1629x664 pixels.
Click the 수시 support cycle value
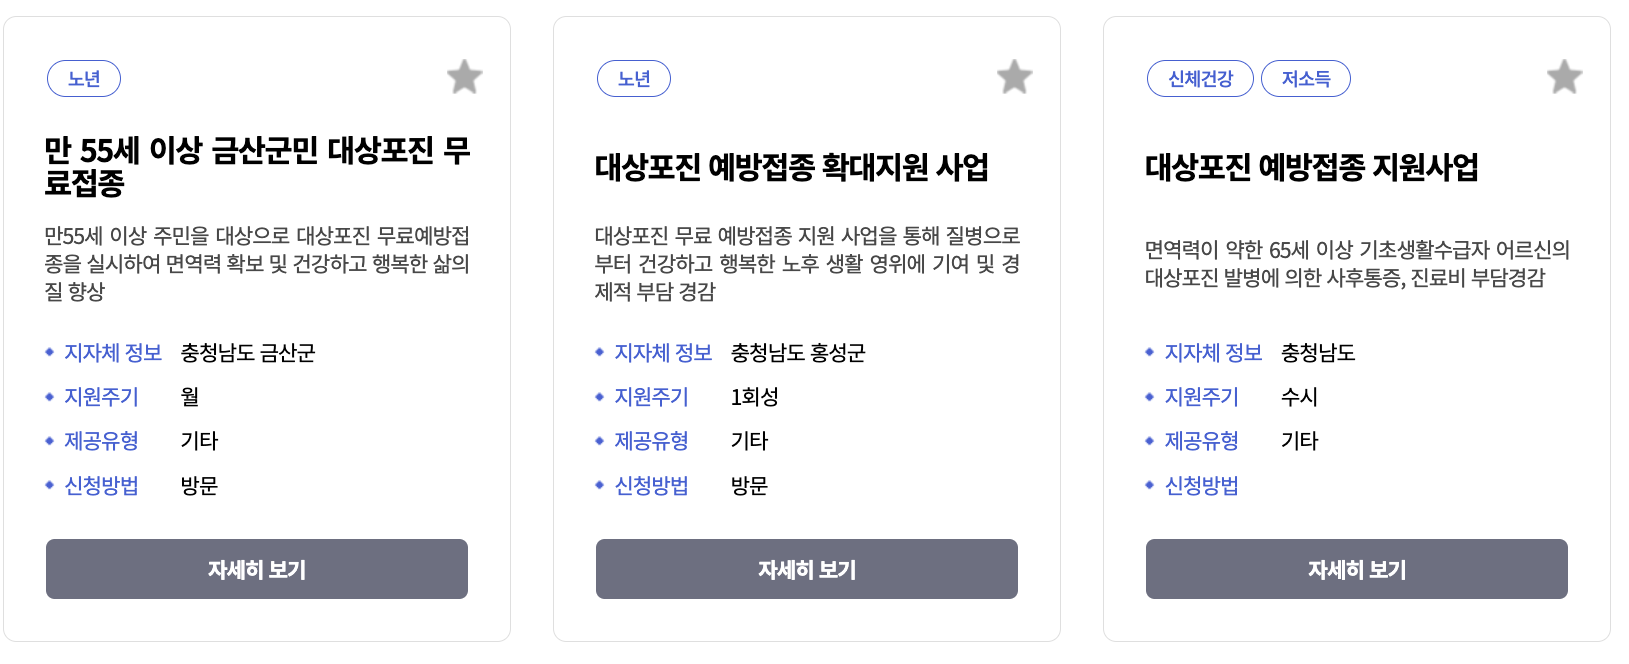pos(1300,397)
